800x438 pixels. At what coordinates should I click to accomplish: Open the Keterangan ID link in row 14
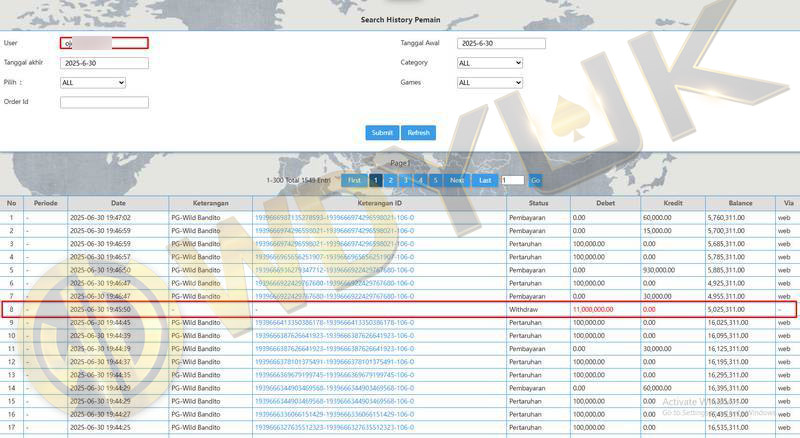(x=335, y=388)
